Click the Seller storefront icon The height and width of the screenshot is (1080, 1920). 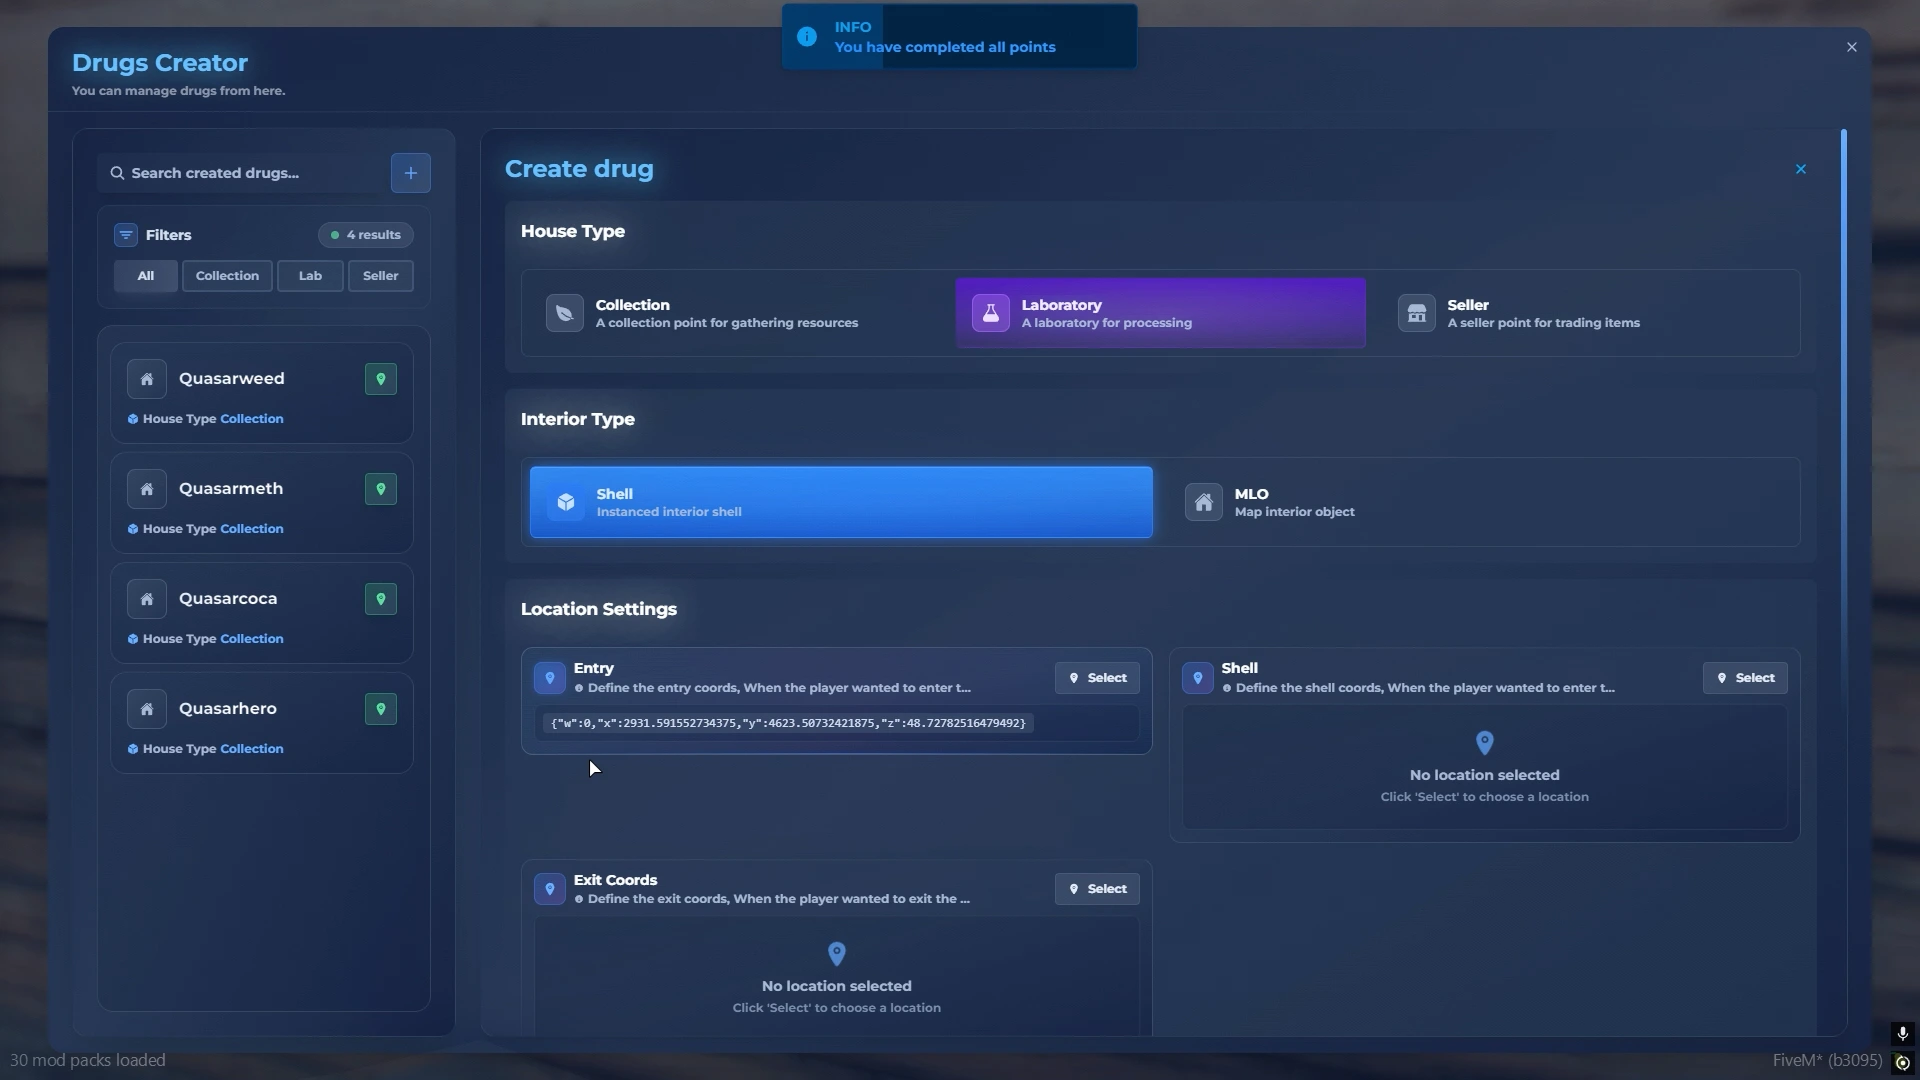[1417, 313]
